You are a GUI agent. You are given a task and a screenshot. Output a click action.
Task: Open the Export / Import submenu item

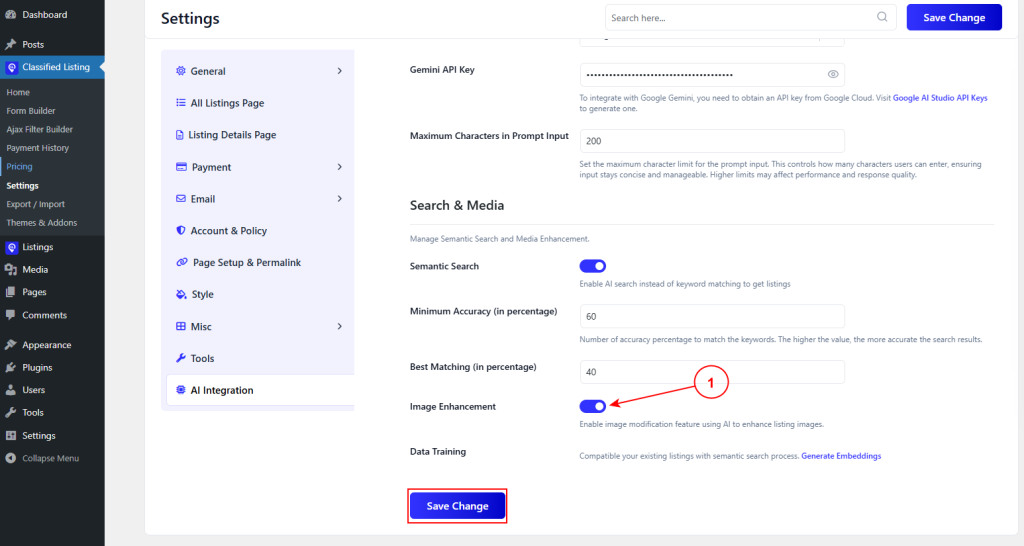coord(35,204)
